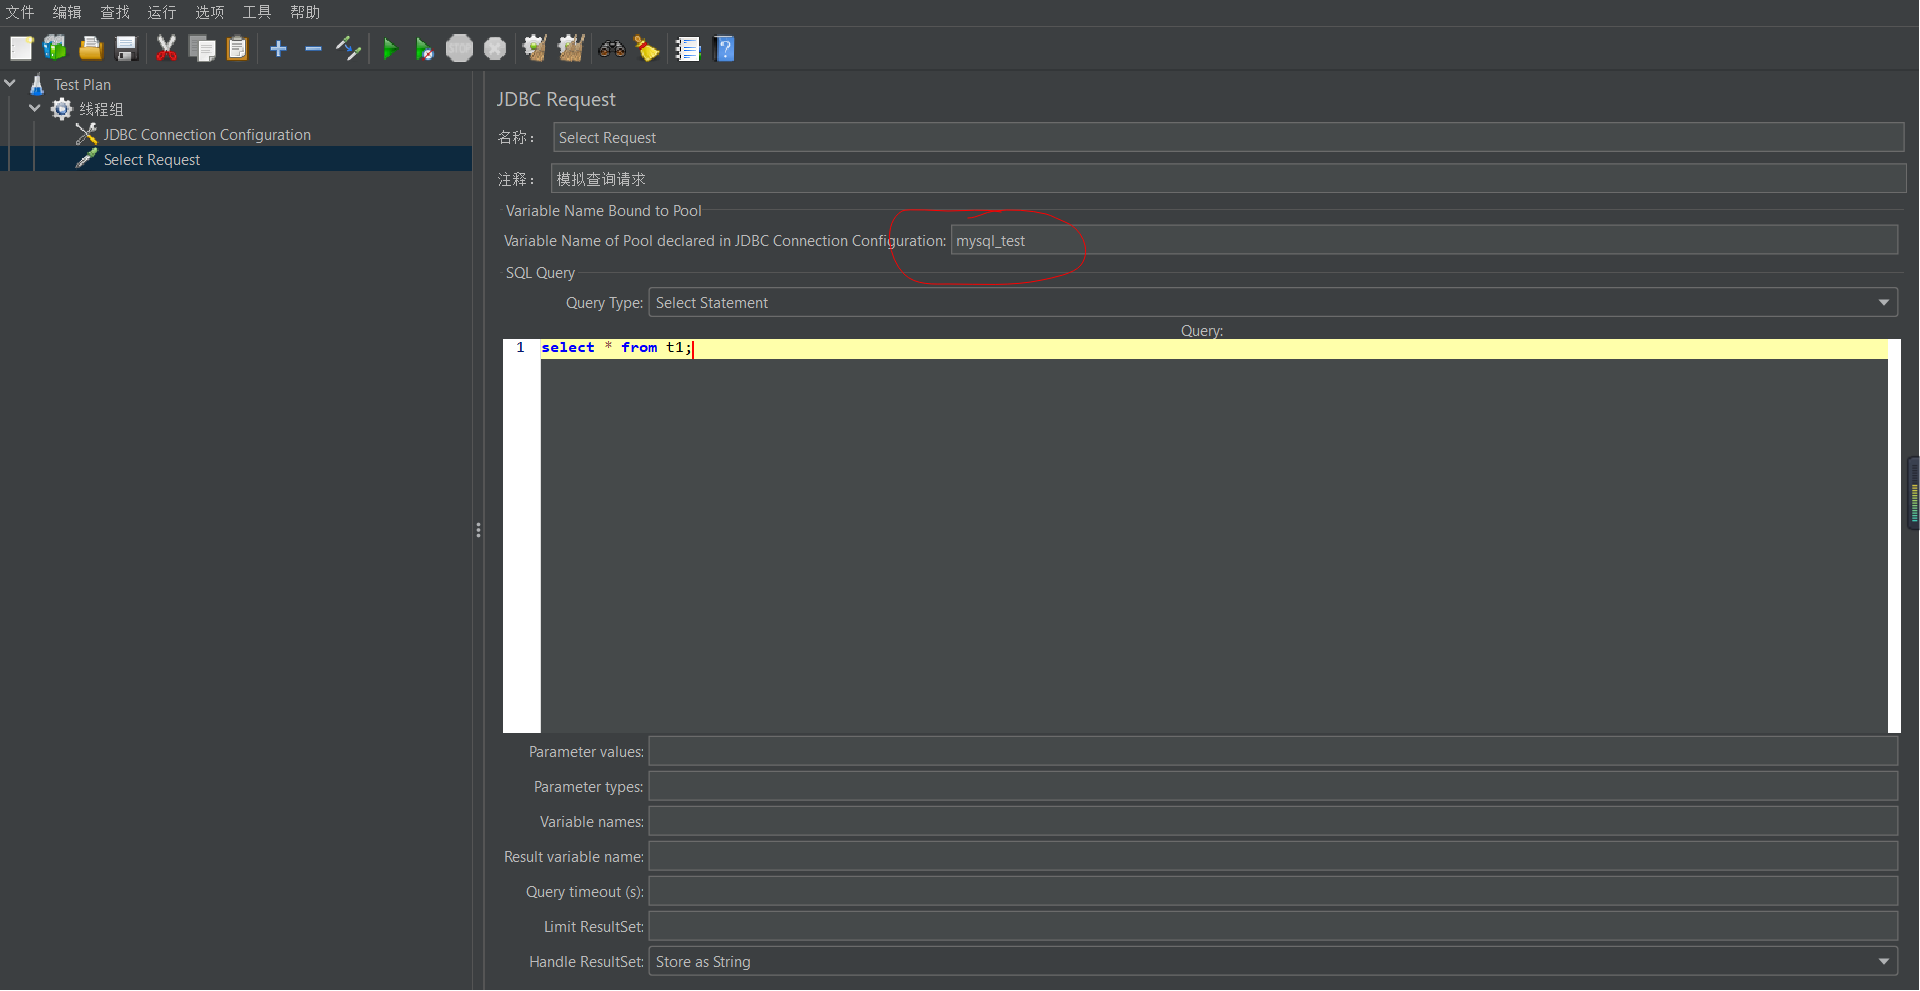The image size is (1920, 991).
Task: Collapse all tree nodes with minus icon
Action: tap(313, 48)
